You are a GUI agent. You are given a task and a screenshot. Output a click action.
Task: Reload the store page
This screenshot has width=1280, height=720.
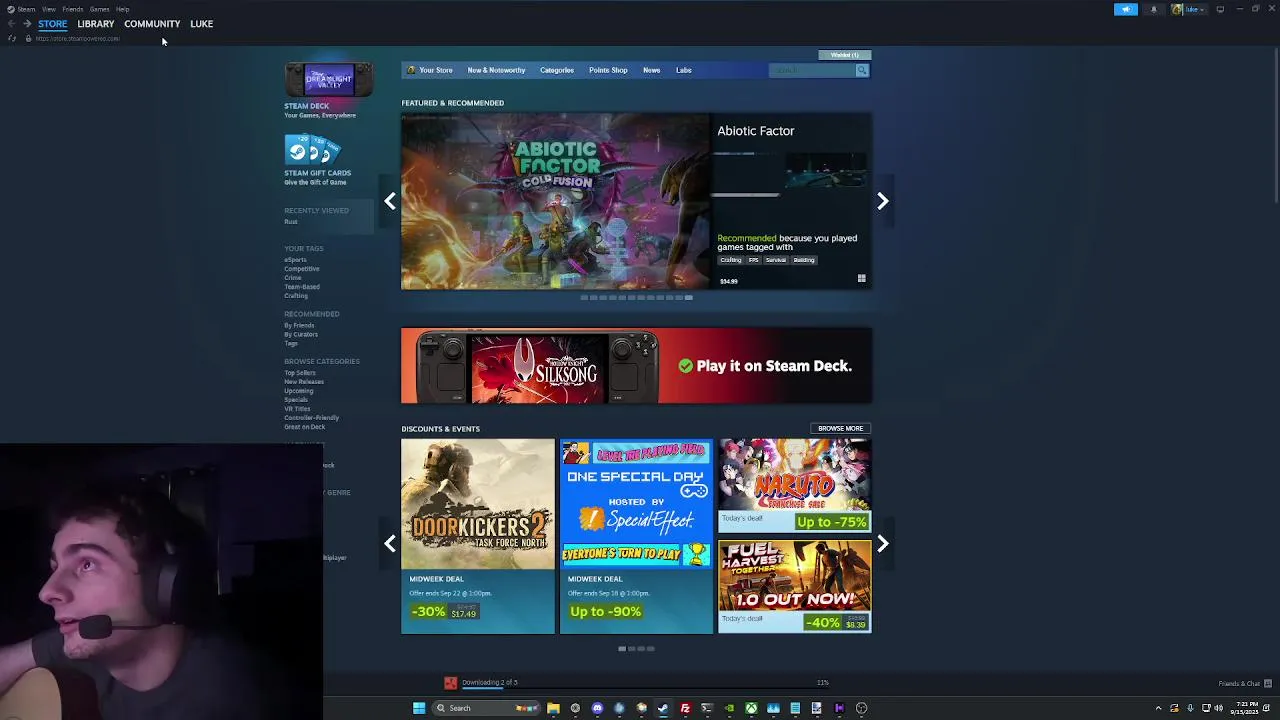(x=12, y=38)
